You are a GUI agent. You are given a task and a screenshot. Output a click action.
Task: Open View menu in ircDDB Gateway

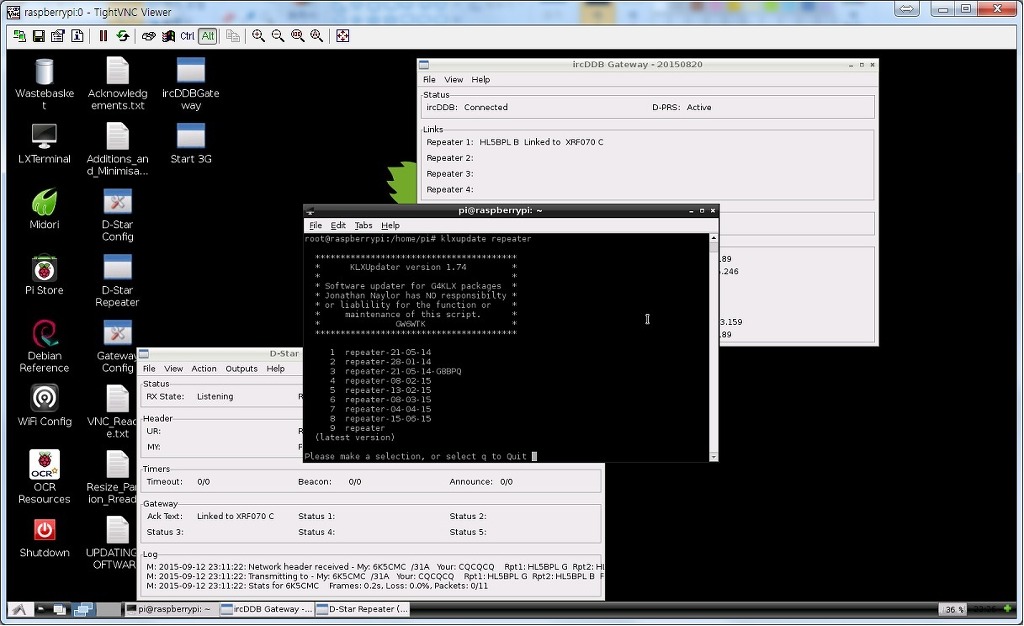(x=453, y=80)
